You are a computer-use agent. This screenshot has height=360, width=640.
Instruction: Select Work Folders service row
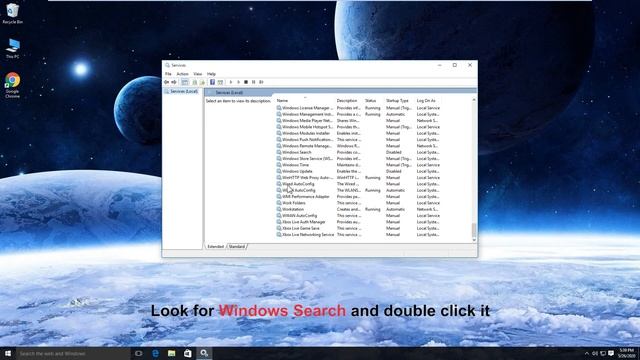click(x=358, y=203)
